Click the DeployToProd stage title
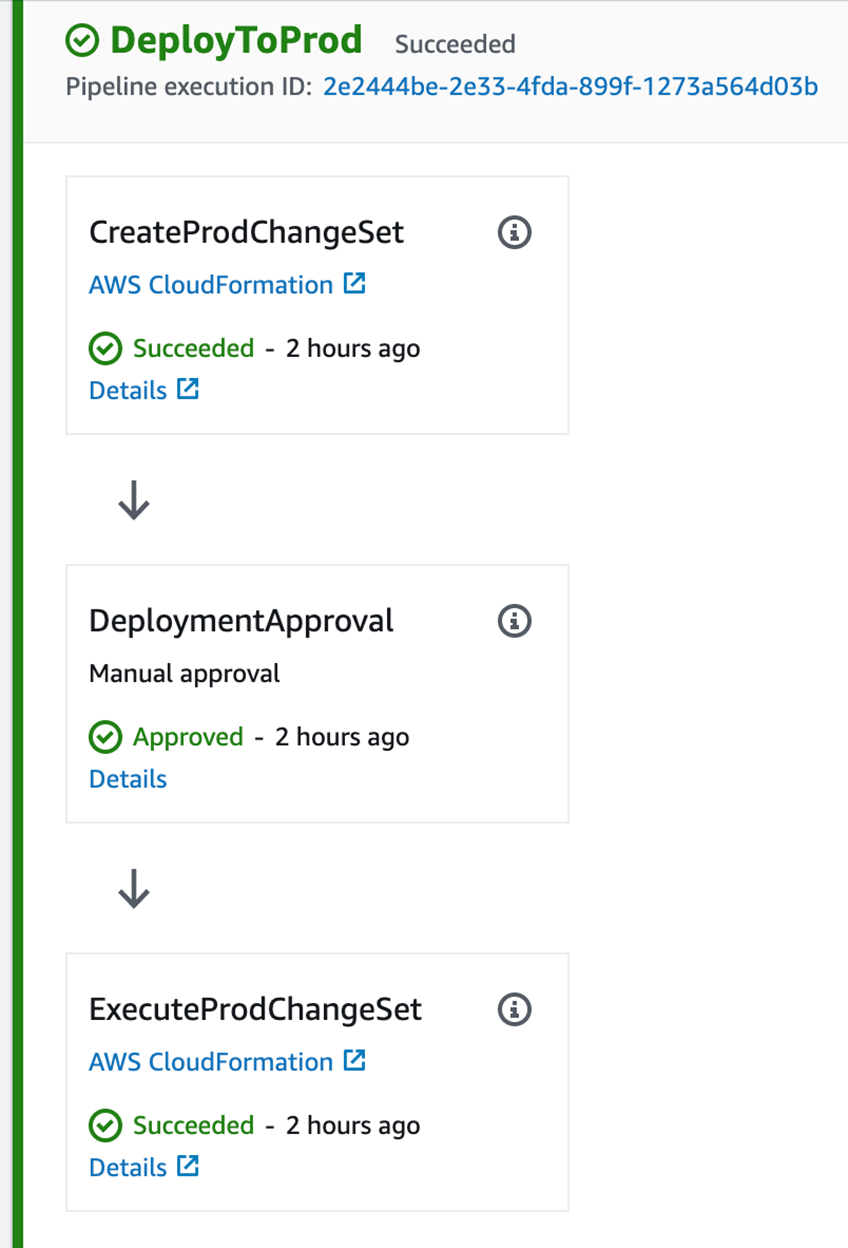The width and height of the screenshot is (848, 1248). click(236, 41)
